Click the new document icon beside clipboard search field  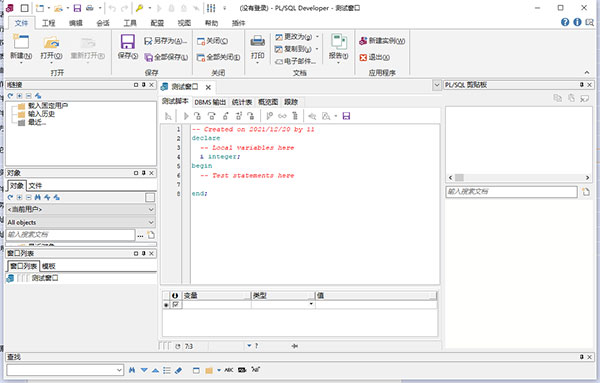pyautogui.click(x=586, y=192)
